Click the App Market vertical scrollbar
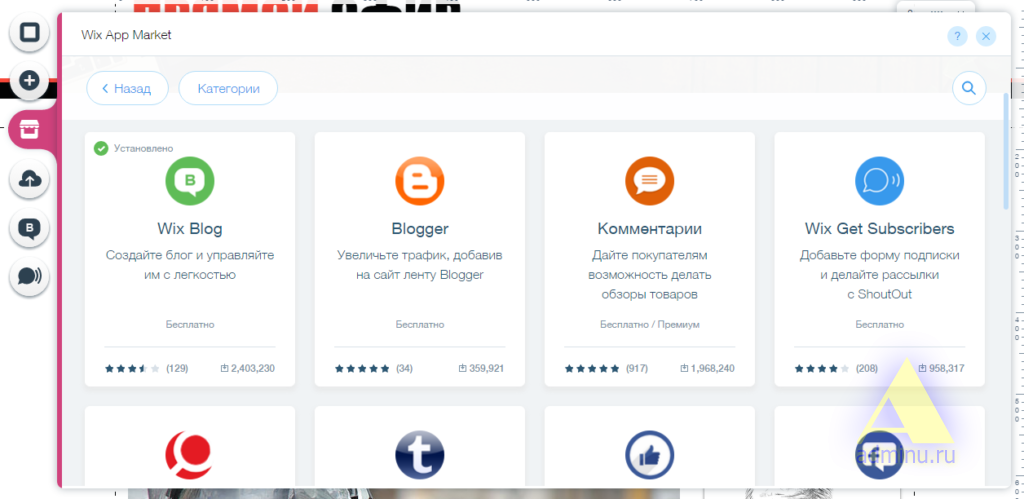 click(x=1006, y=150)
